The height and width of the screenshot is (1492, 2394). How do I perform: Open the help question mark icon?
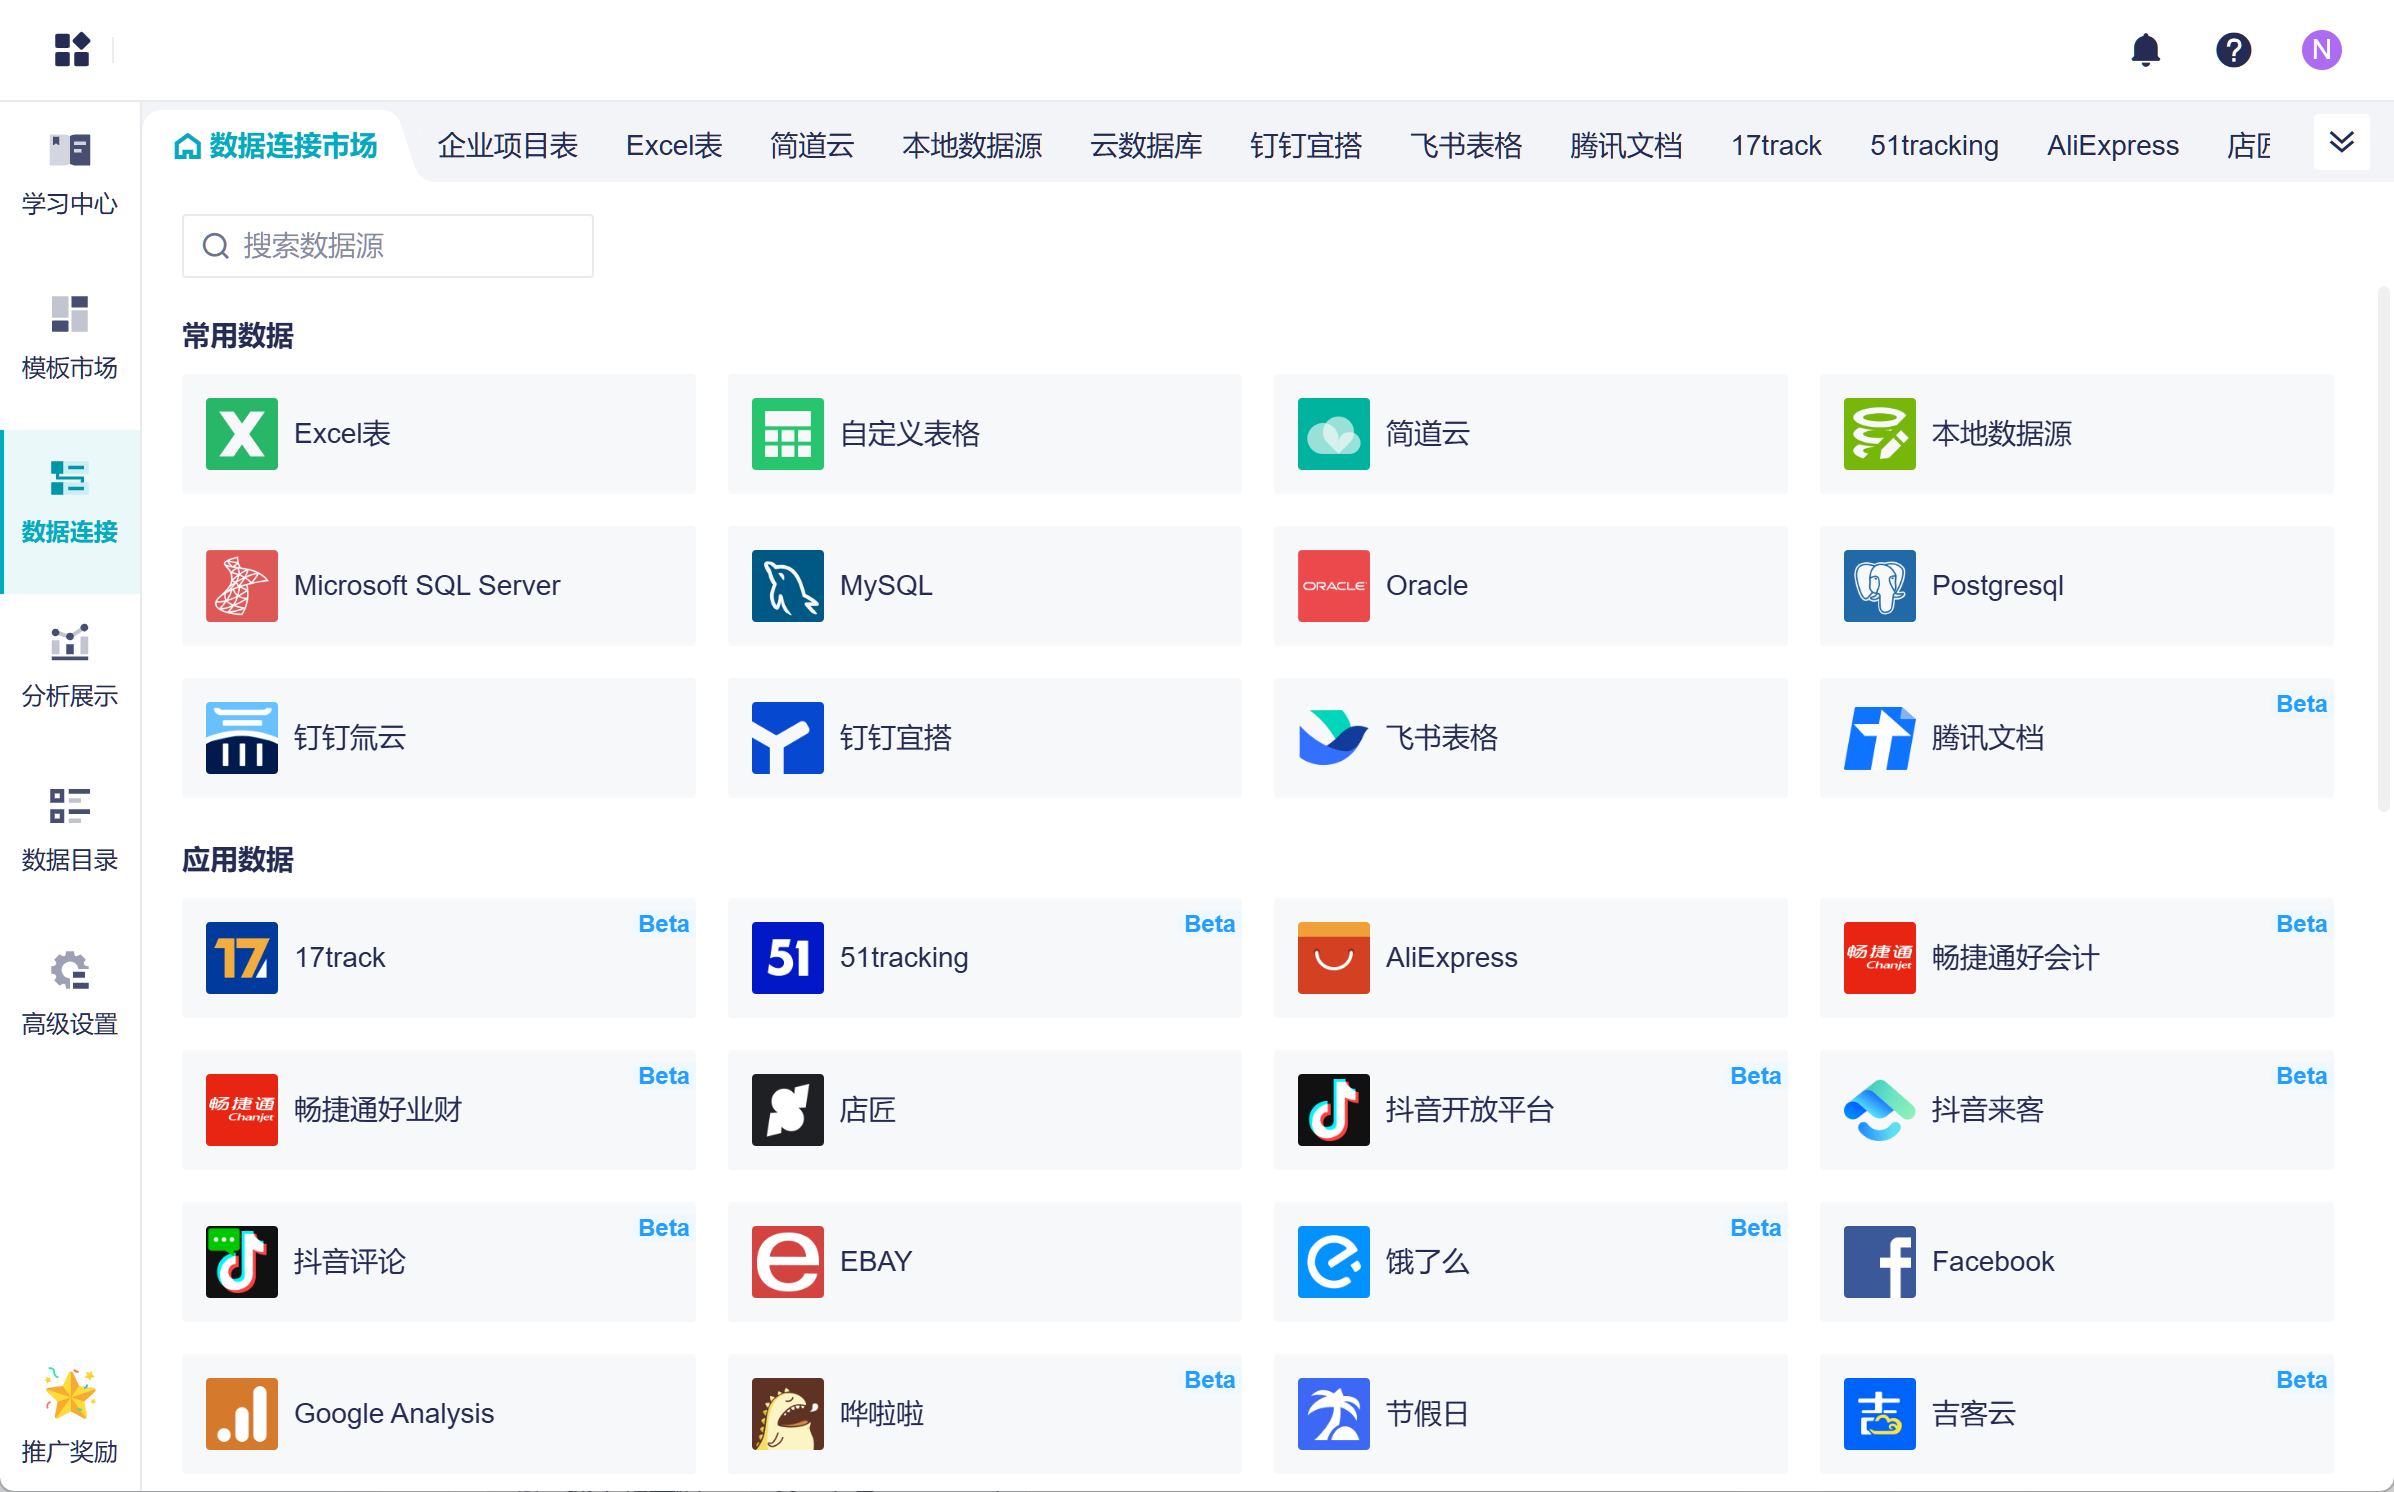click(x=2233, y=50)
